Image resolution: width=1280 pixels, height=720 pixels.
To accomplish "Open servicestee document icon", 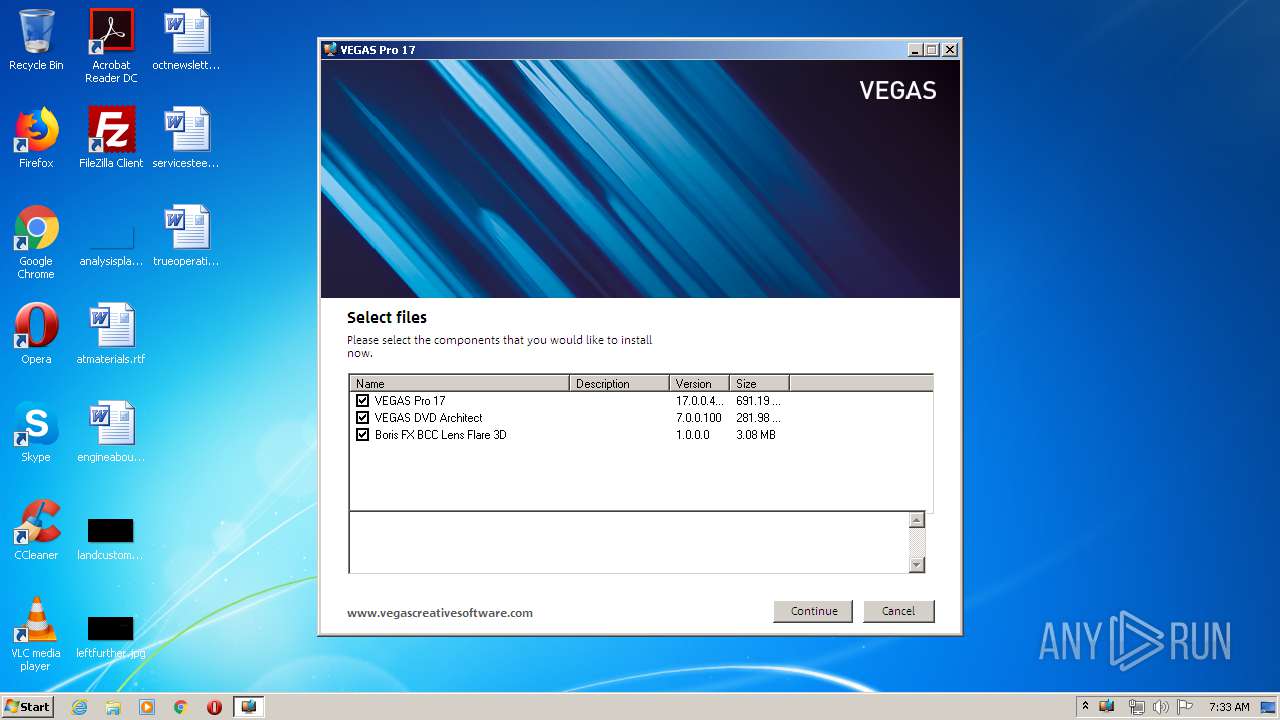I will (186, 138).
